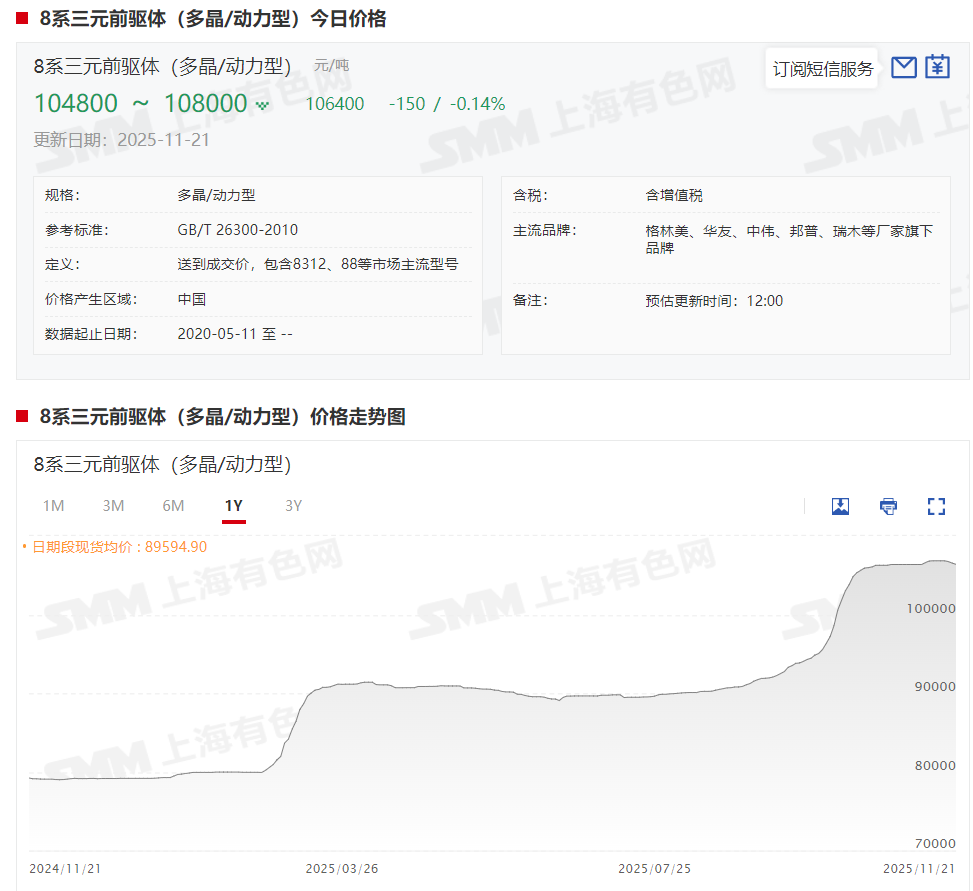Click the 106400 average price value

point(334,104)
